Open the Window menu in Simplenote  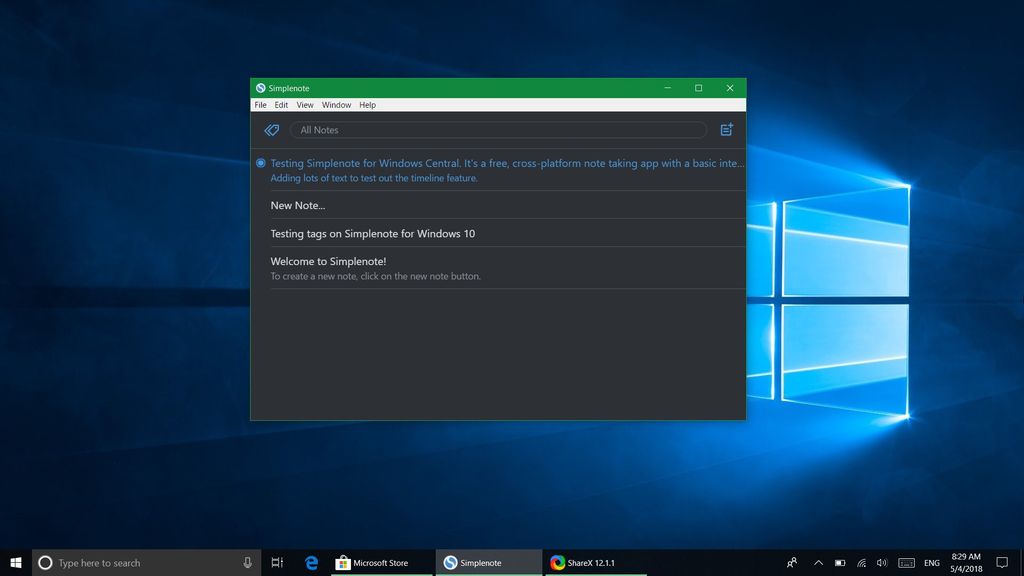[x=336, y=104]
